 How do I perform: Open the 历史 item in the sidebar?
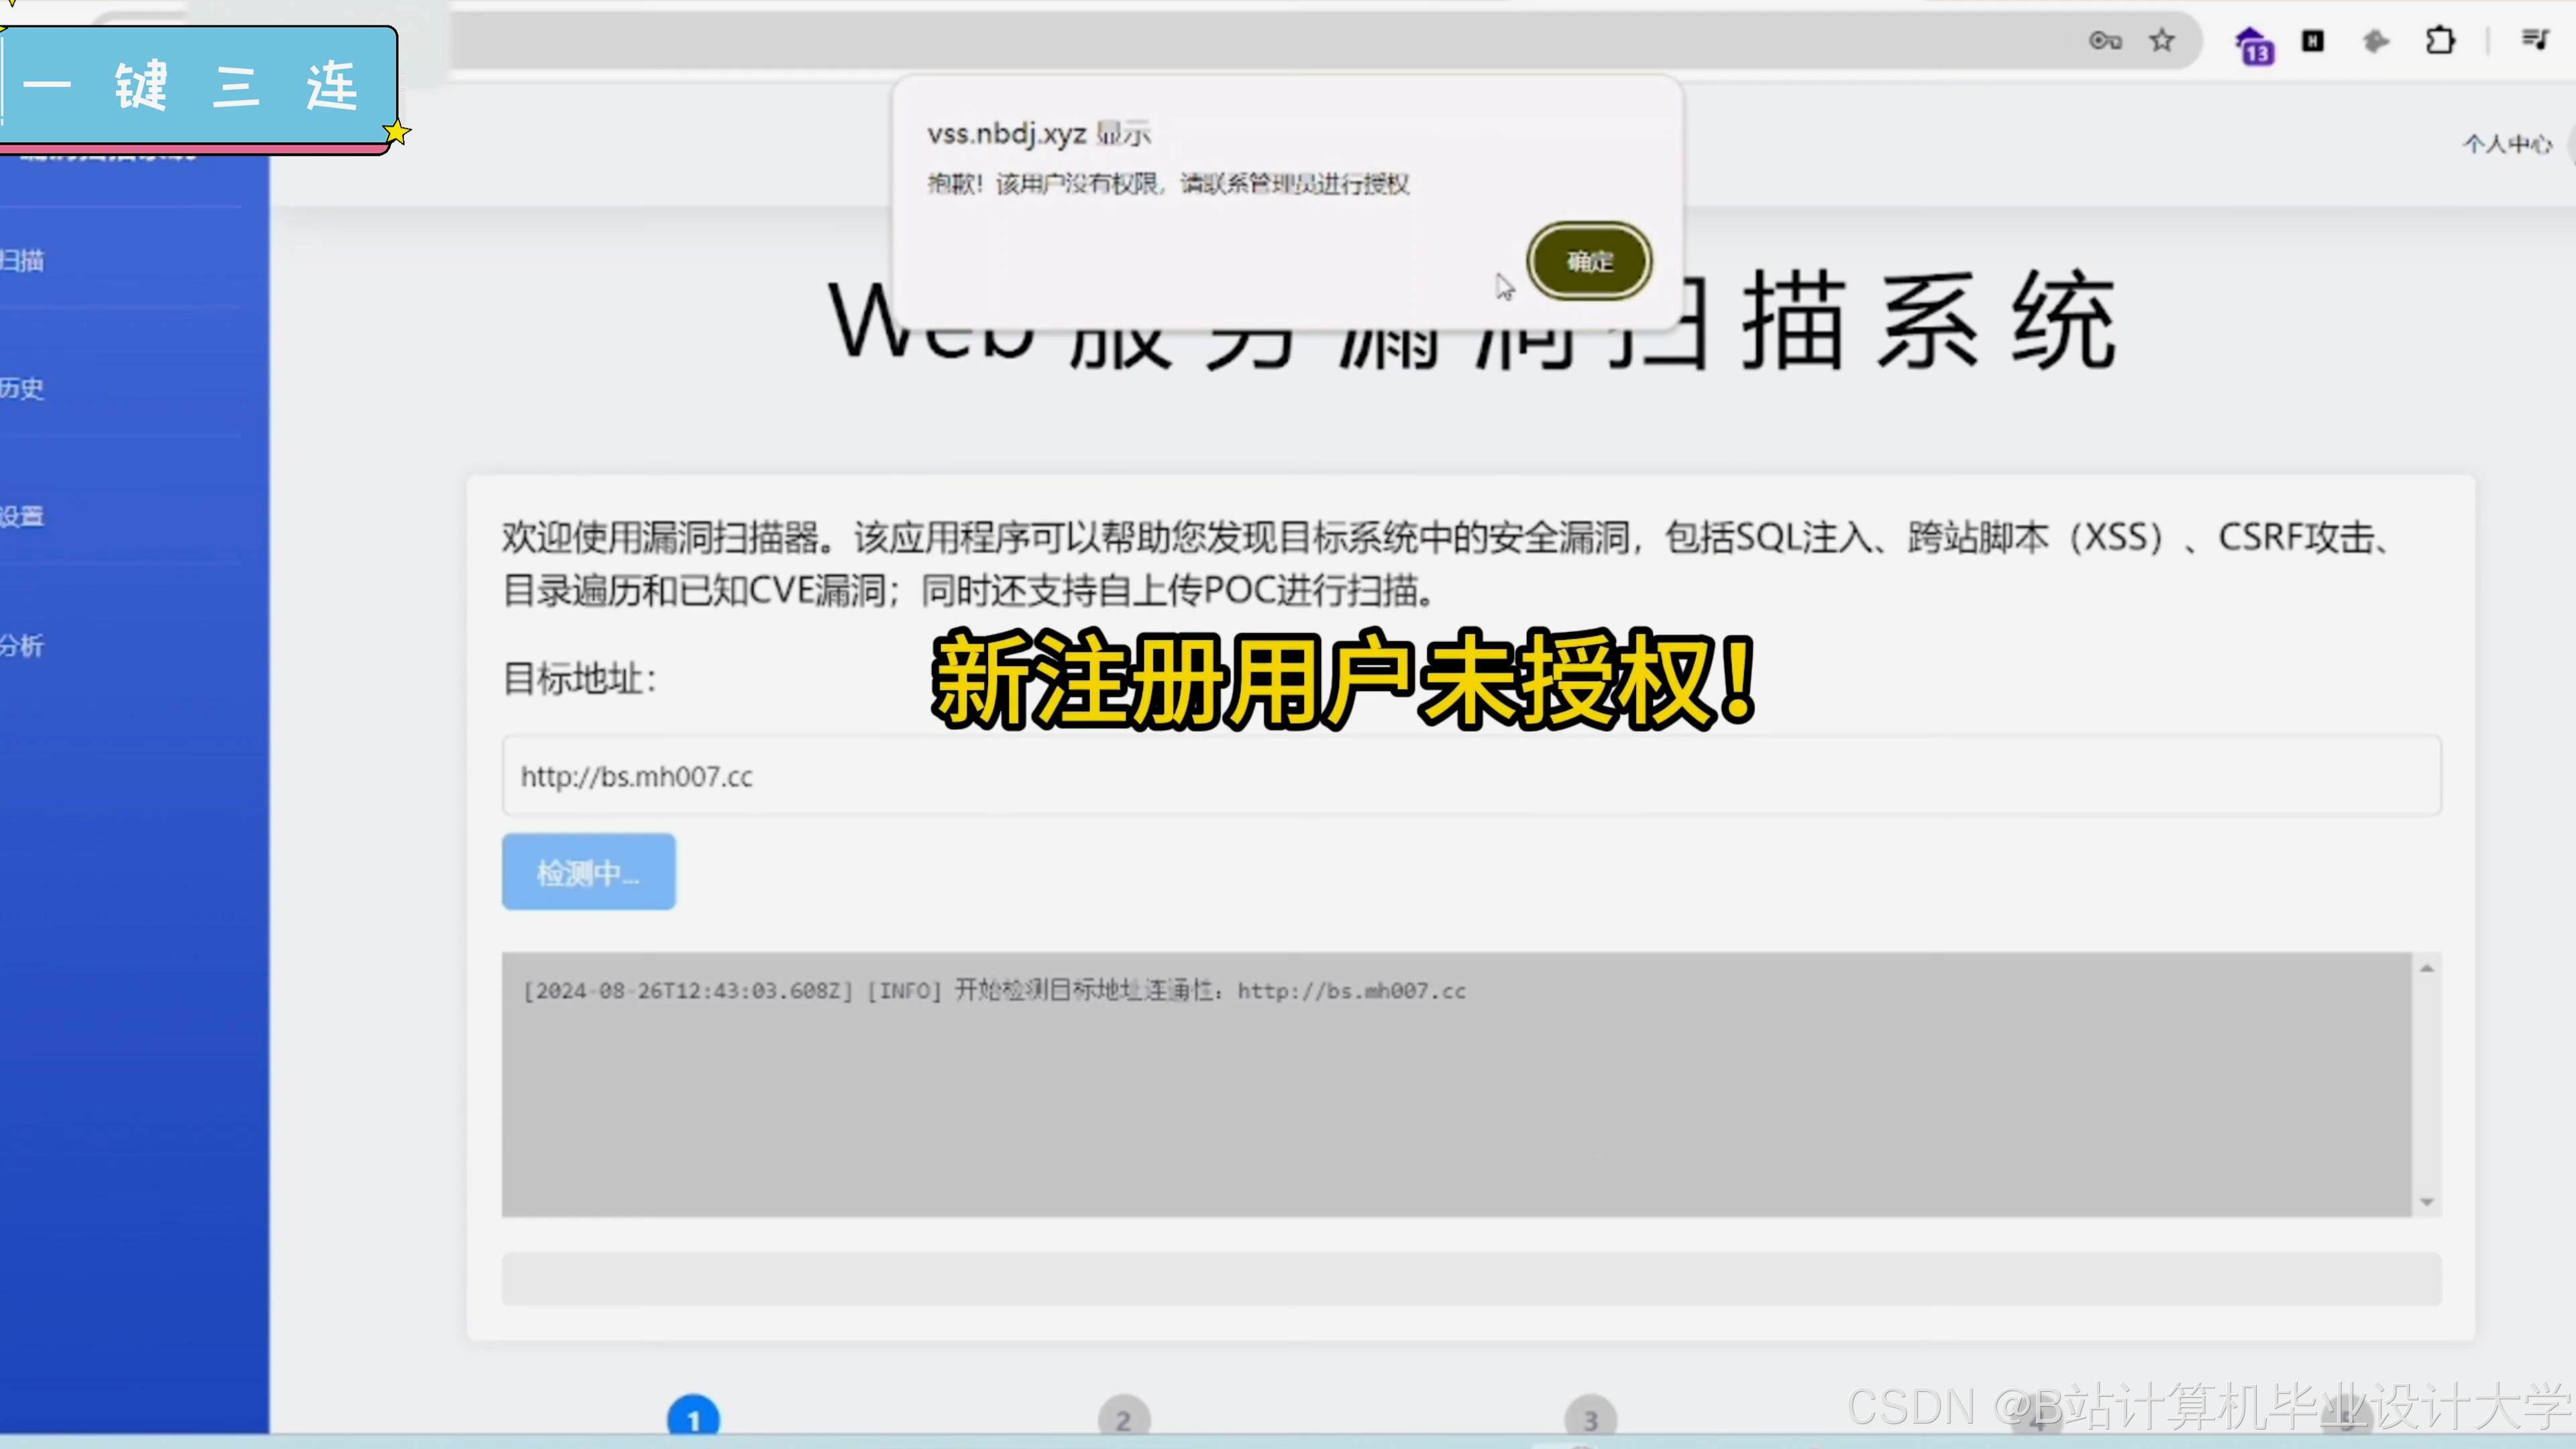pyautogui.click(x=22, y=388)
